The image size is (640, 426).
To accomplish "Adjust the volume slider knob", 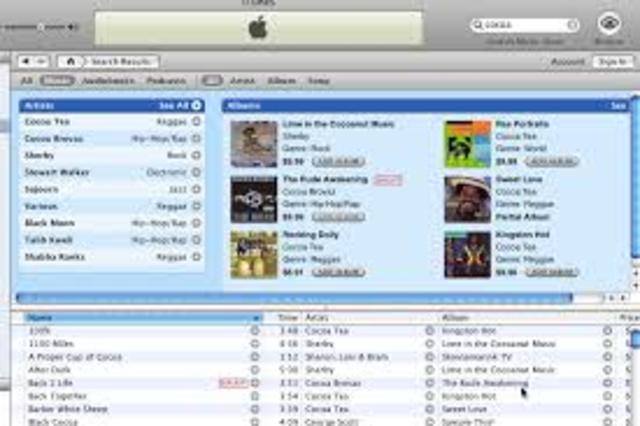I will click(x=41, y=27).
